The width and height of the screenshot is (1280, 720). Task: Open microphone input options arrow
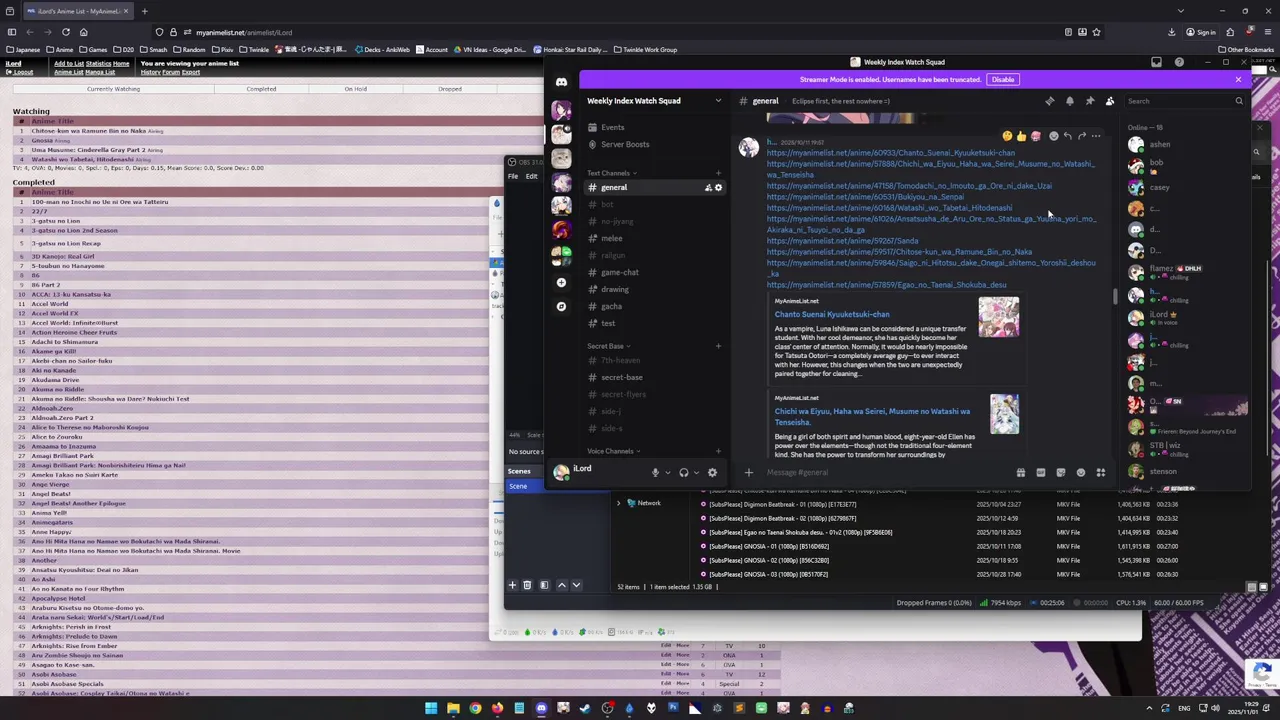pos(667,473)
